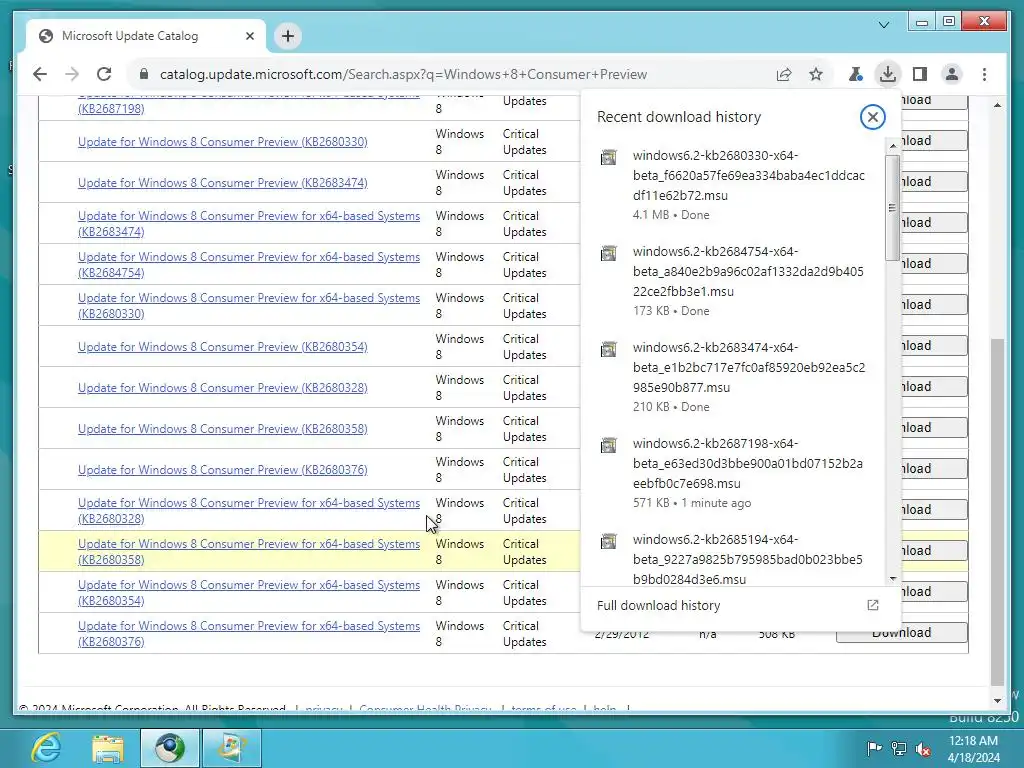Open Update for Windows 8 Consumer Preview (KB2683474)
The width and height of the screenshot is (1024, 768).
click(223, 183)
